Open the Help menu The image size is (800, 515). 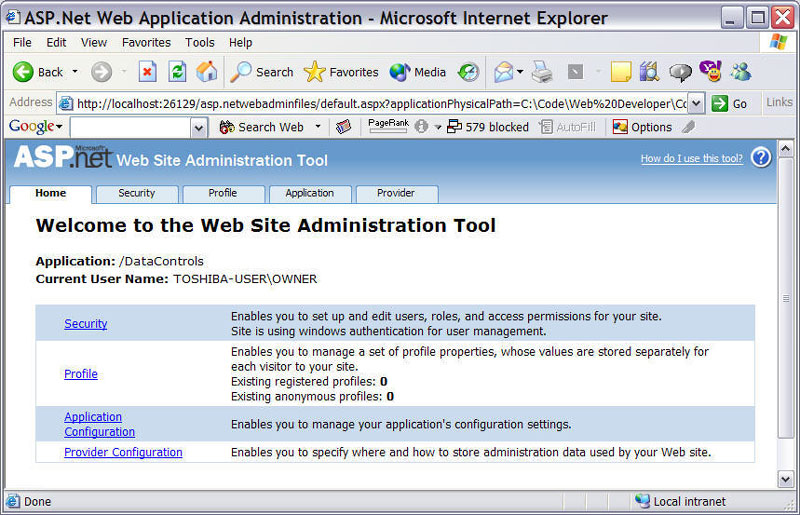coord(240,42)
